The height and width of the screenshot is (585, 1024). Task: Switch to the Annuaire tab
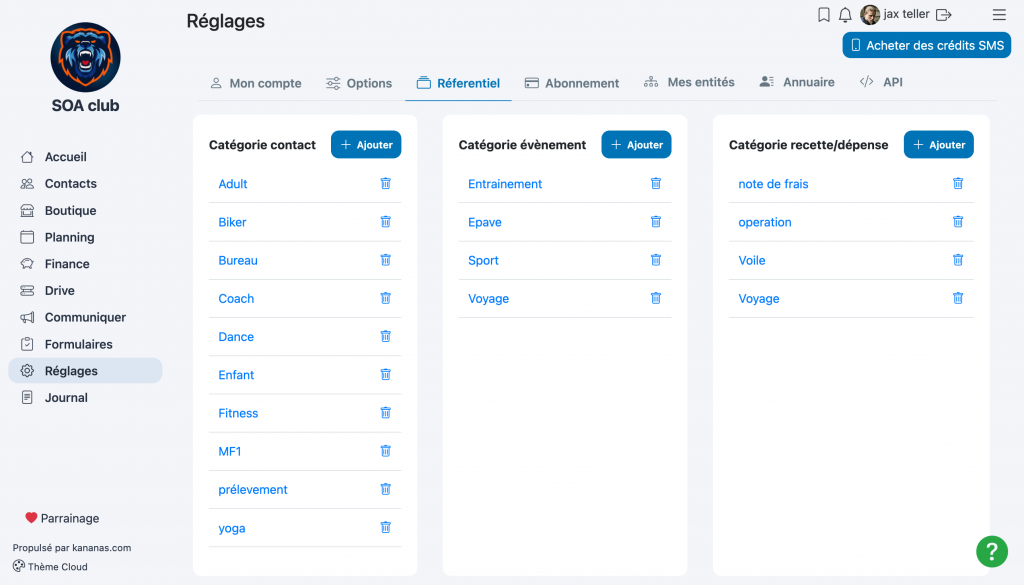[797, 82]
